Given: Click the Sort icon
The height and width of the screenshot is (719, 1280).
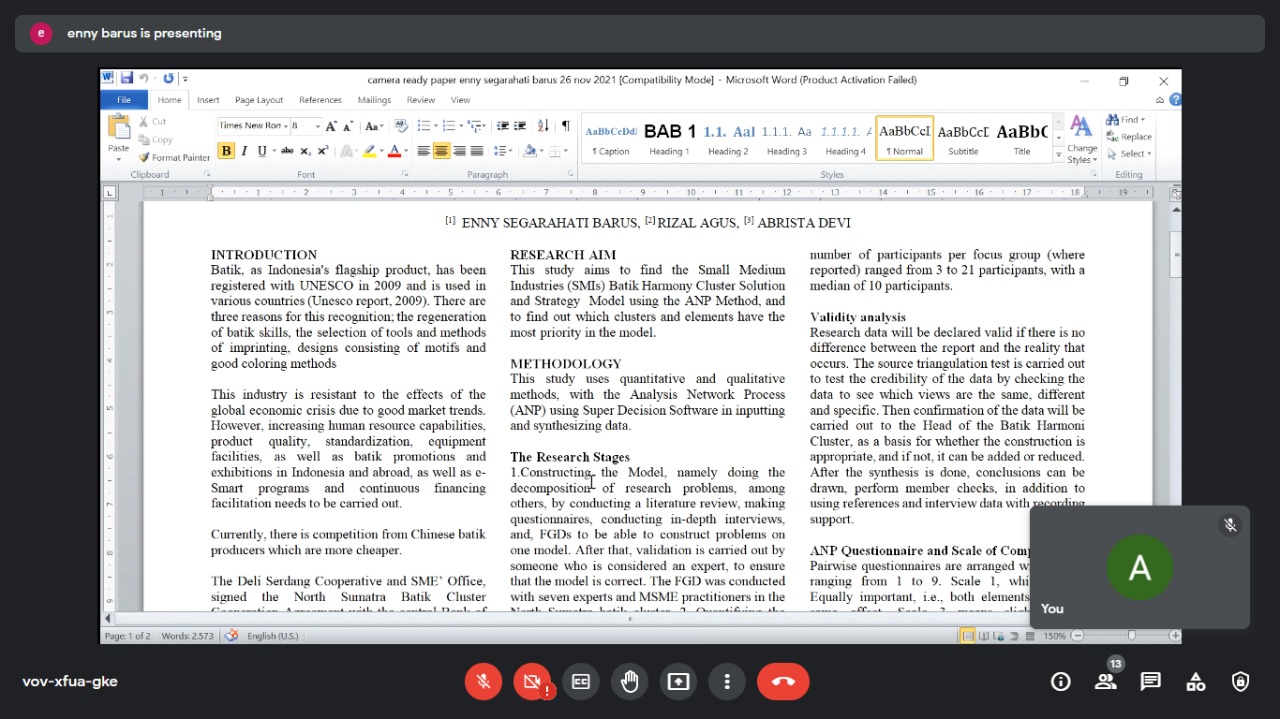Looking at the screenshot, I should (543, 126).
